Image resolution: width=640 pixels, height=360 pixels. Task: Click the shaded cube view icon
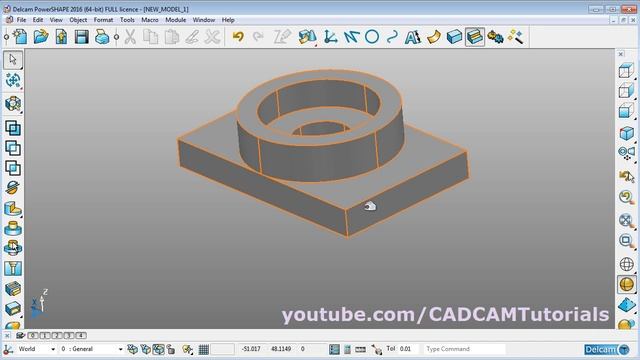[x=626, y=133]
